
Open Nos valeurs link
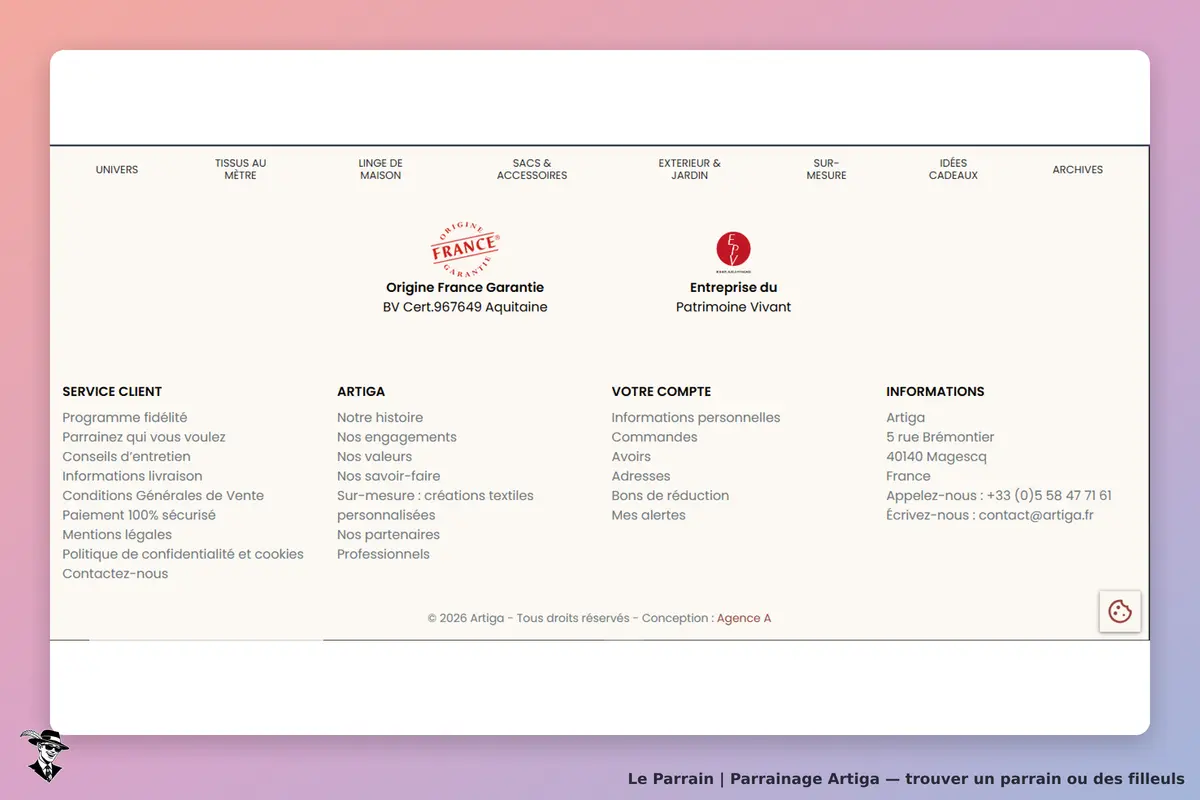tap(375, 457)
